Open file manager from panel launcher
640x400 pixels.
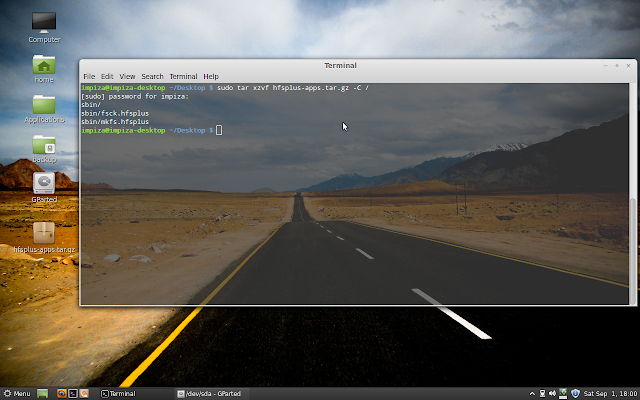click(x=84, y=393)
